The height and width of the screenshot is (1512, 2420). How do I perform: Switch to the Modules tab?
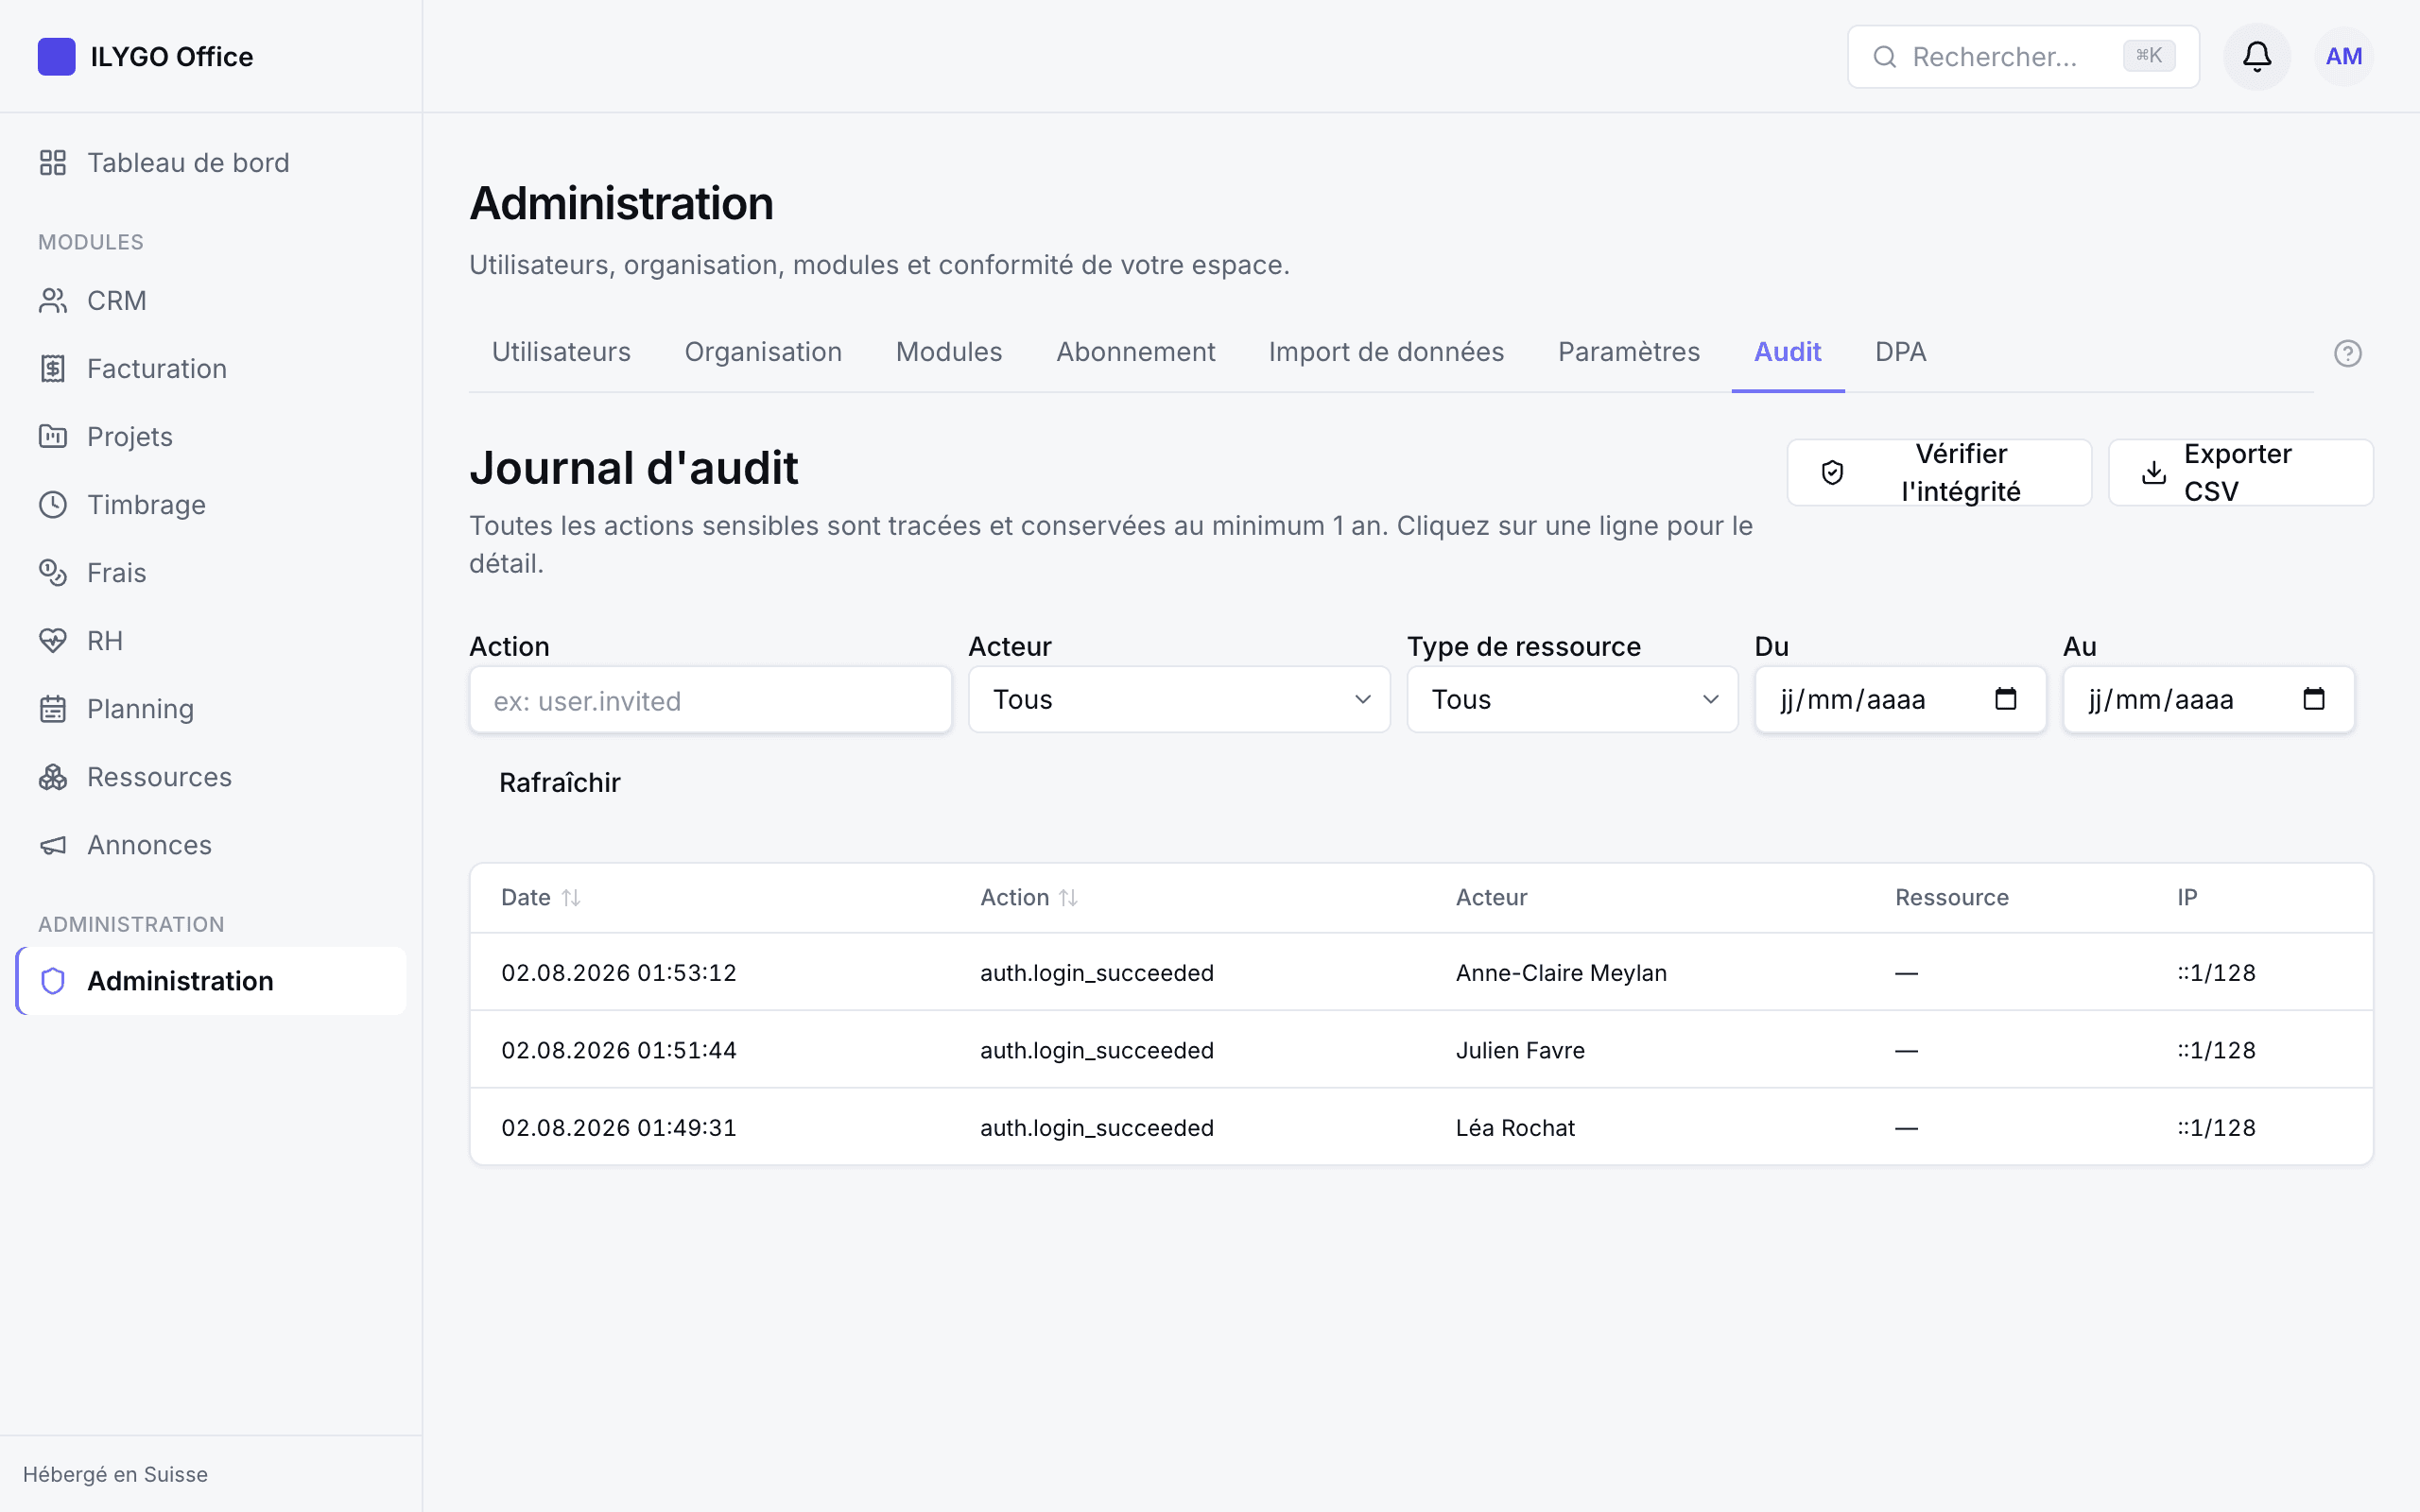(949, 352)
